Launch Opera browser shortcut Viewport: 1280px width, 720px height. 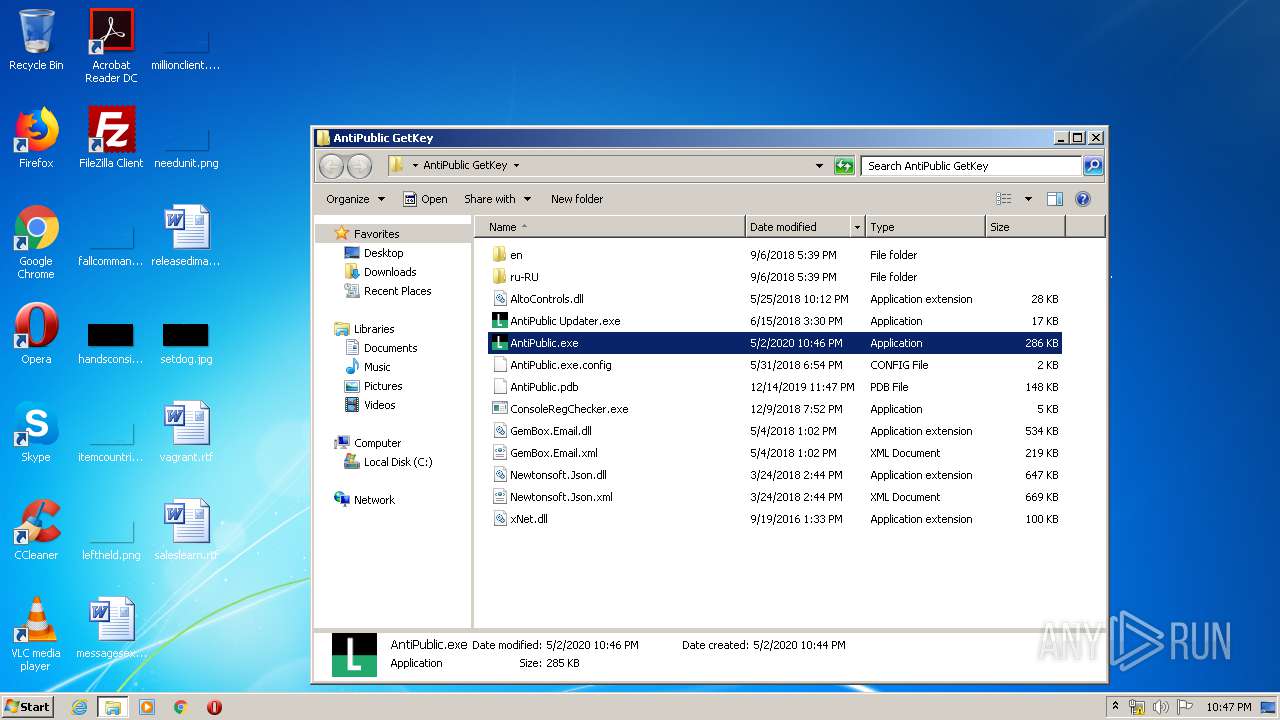point(36,334)
